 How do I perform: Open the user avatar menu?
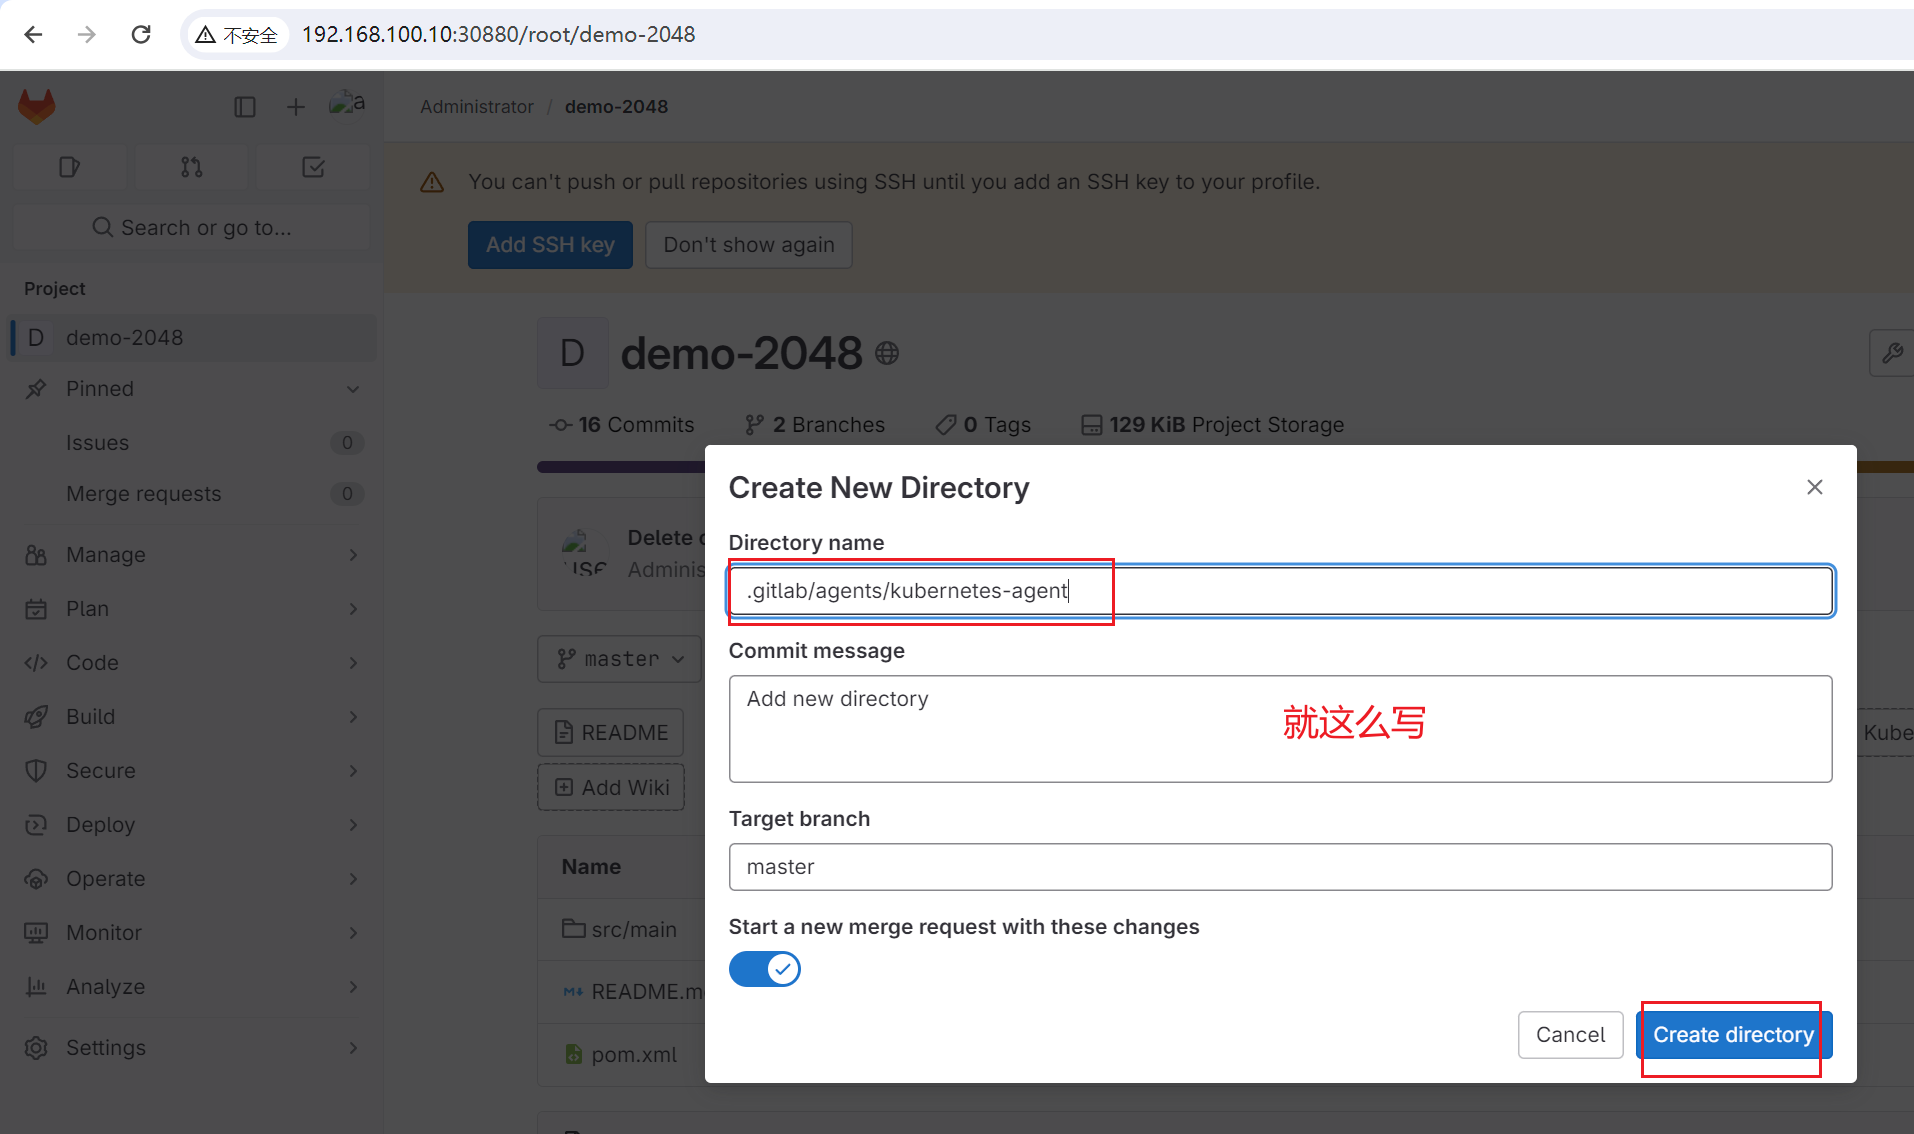click(x=347, y=103)
